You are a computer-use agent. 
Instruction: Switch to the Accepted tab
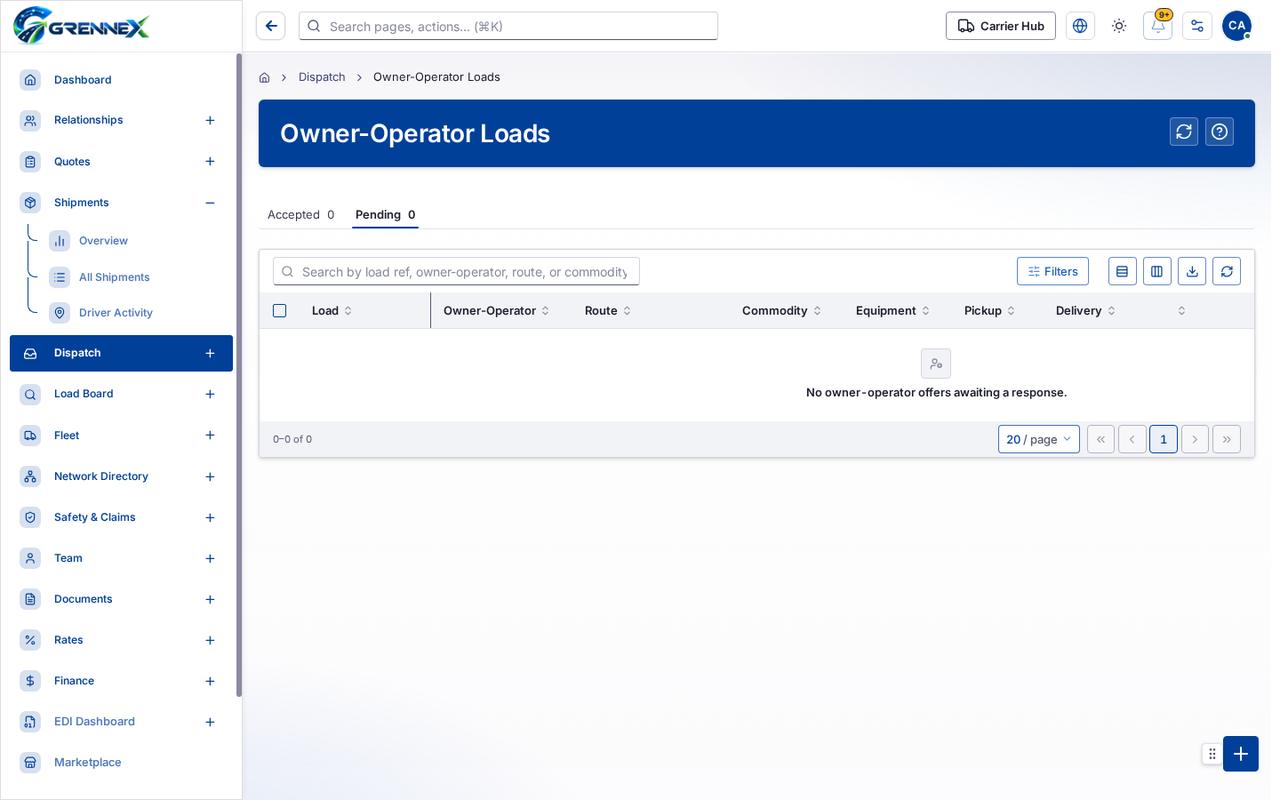301,215
